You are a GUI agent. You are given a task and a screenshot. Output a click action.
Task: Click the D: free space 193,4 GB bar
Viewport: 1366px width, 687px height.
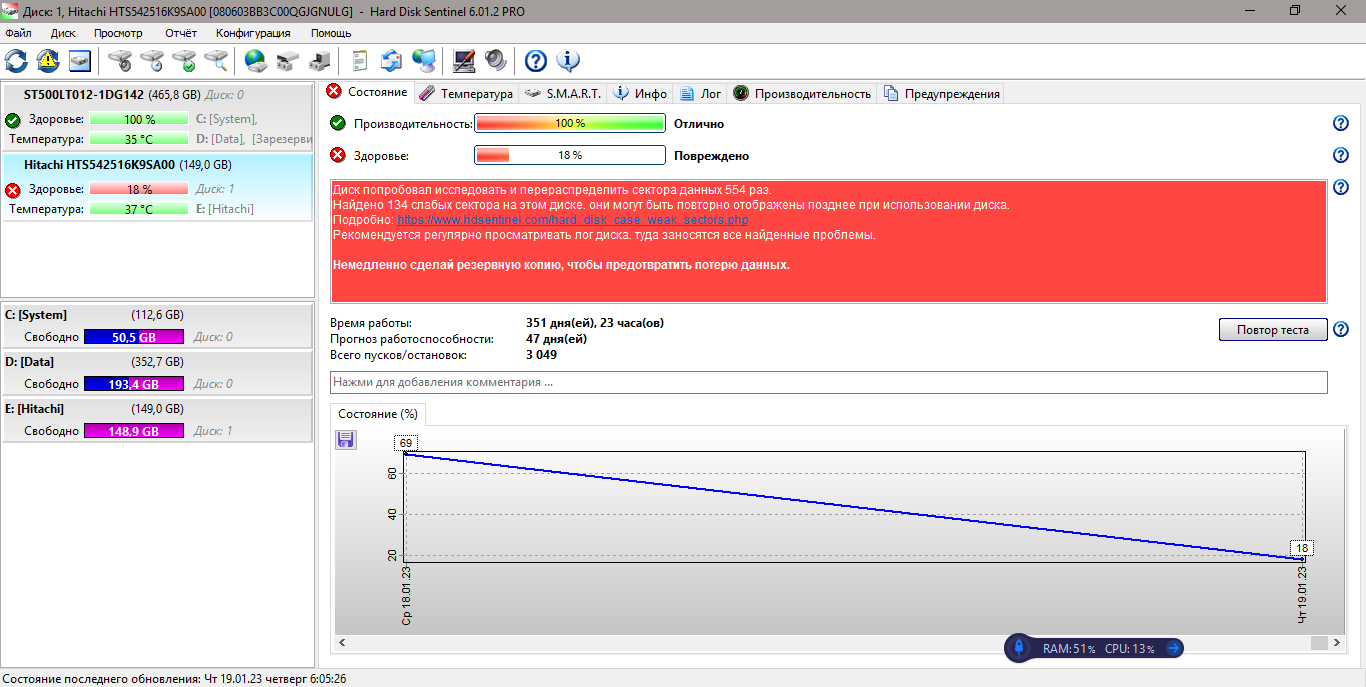tap(134, 384)
